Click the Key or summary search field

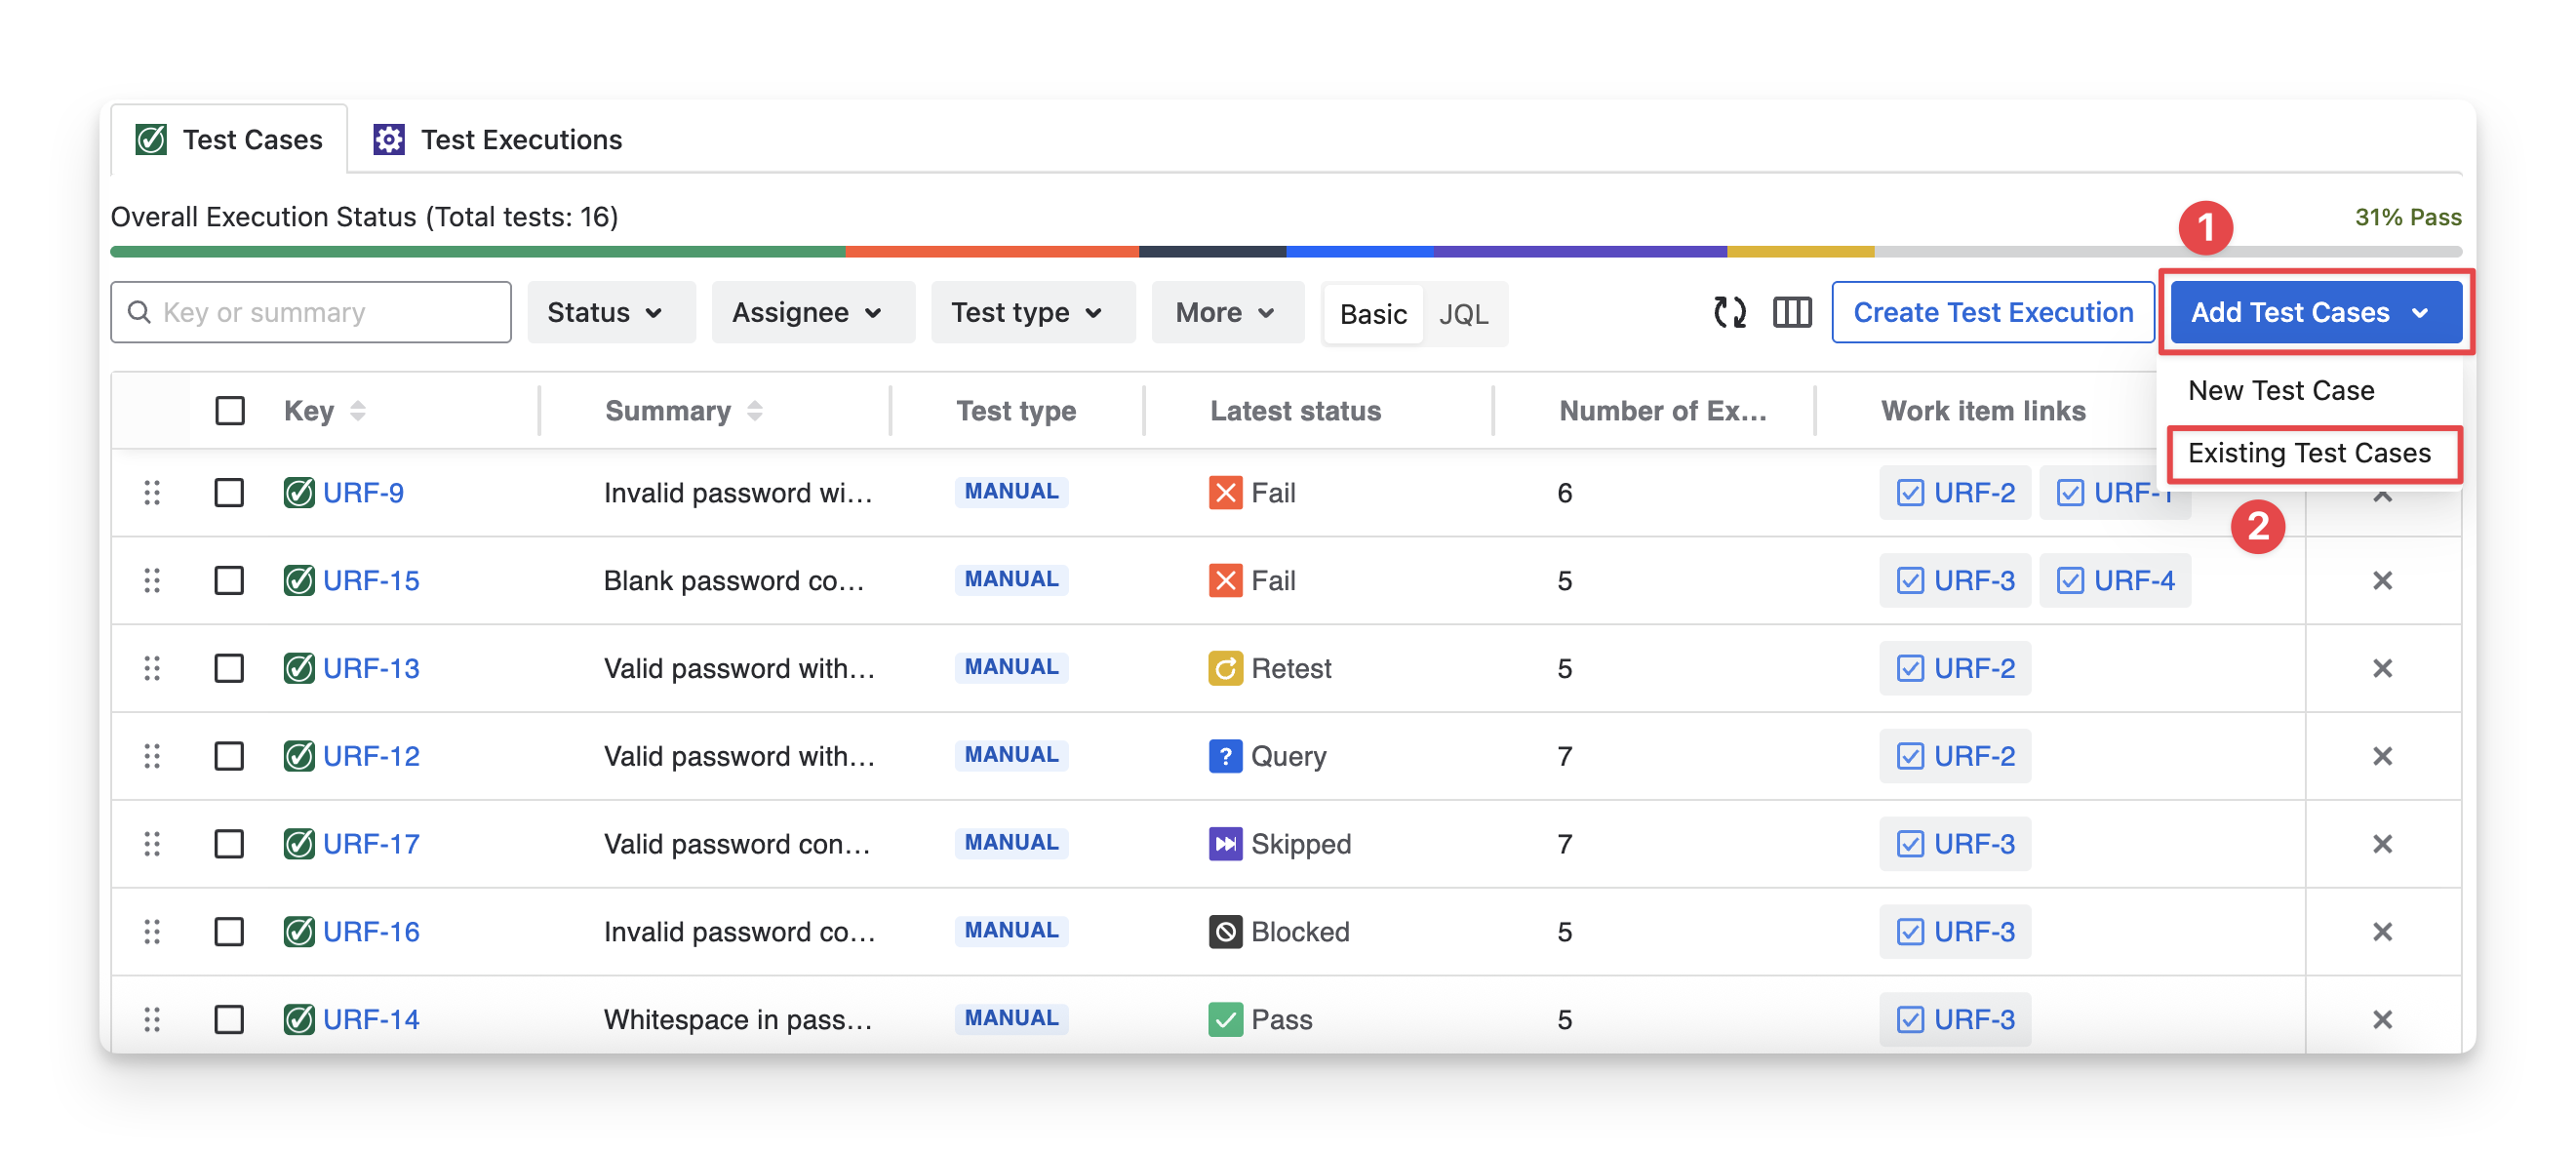[x=320, y=313]
